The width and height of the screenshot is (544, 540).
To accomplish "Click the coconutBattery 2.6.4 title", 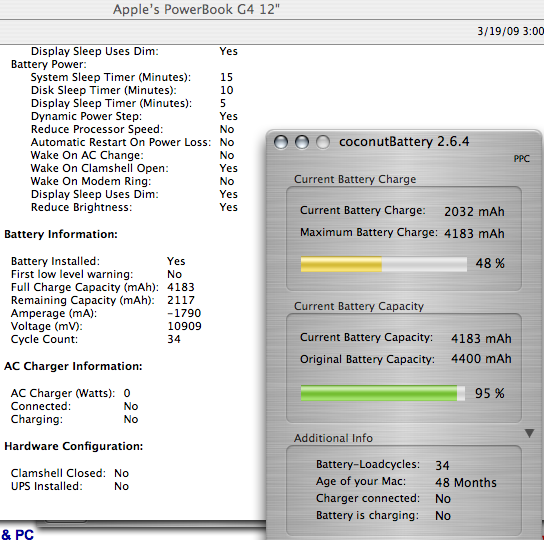I will (x=404, y=142).
